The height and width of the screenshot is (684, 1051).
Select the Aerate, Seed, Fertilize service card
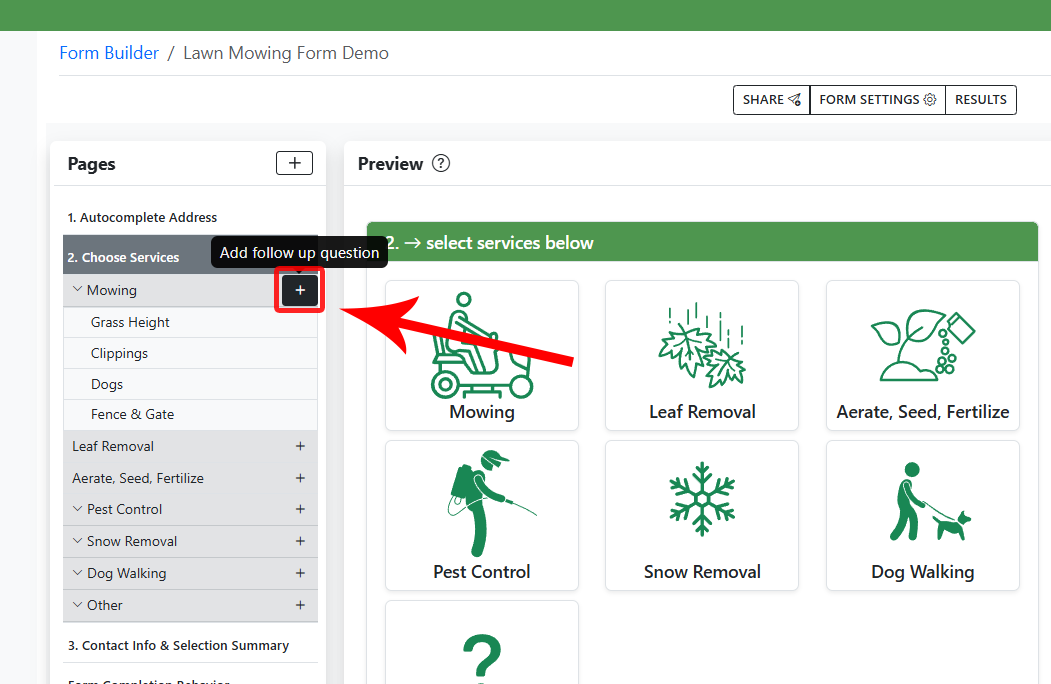point(923,355)
